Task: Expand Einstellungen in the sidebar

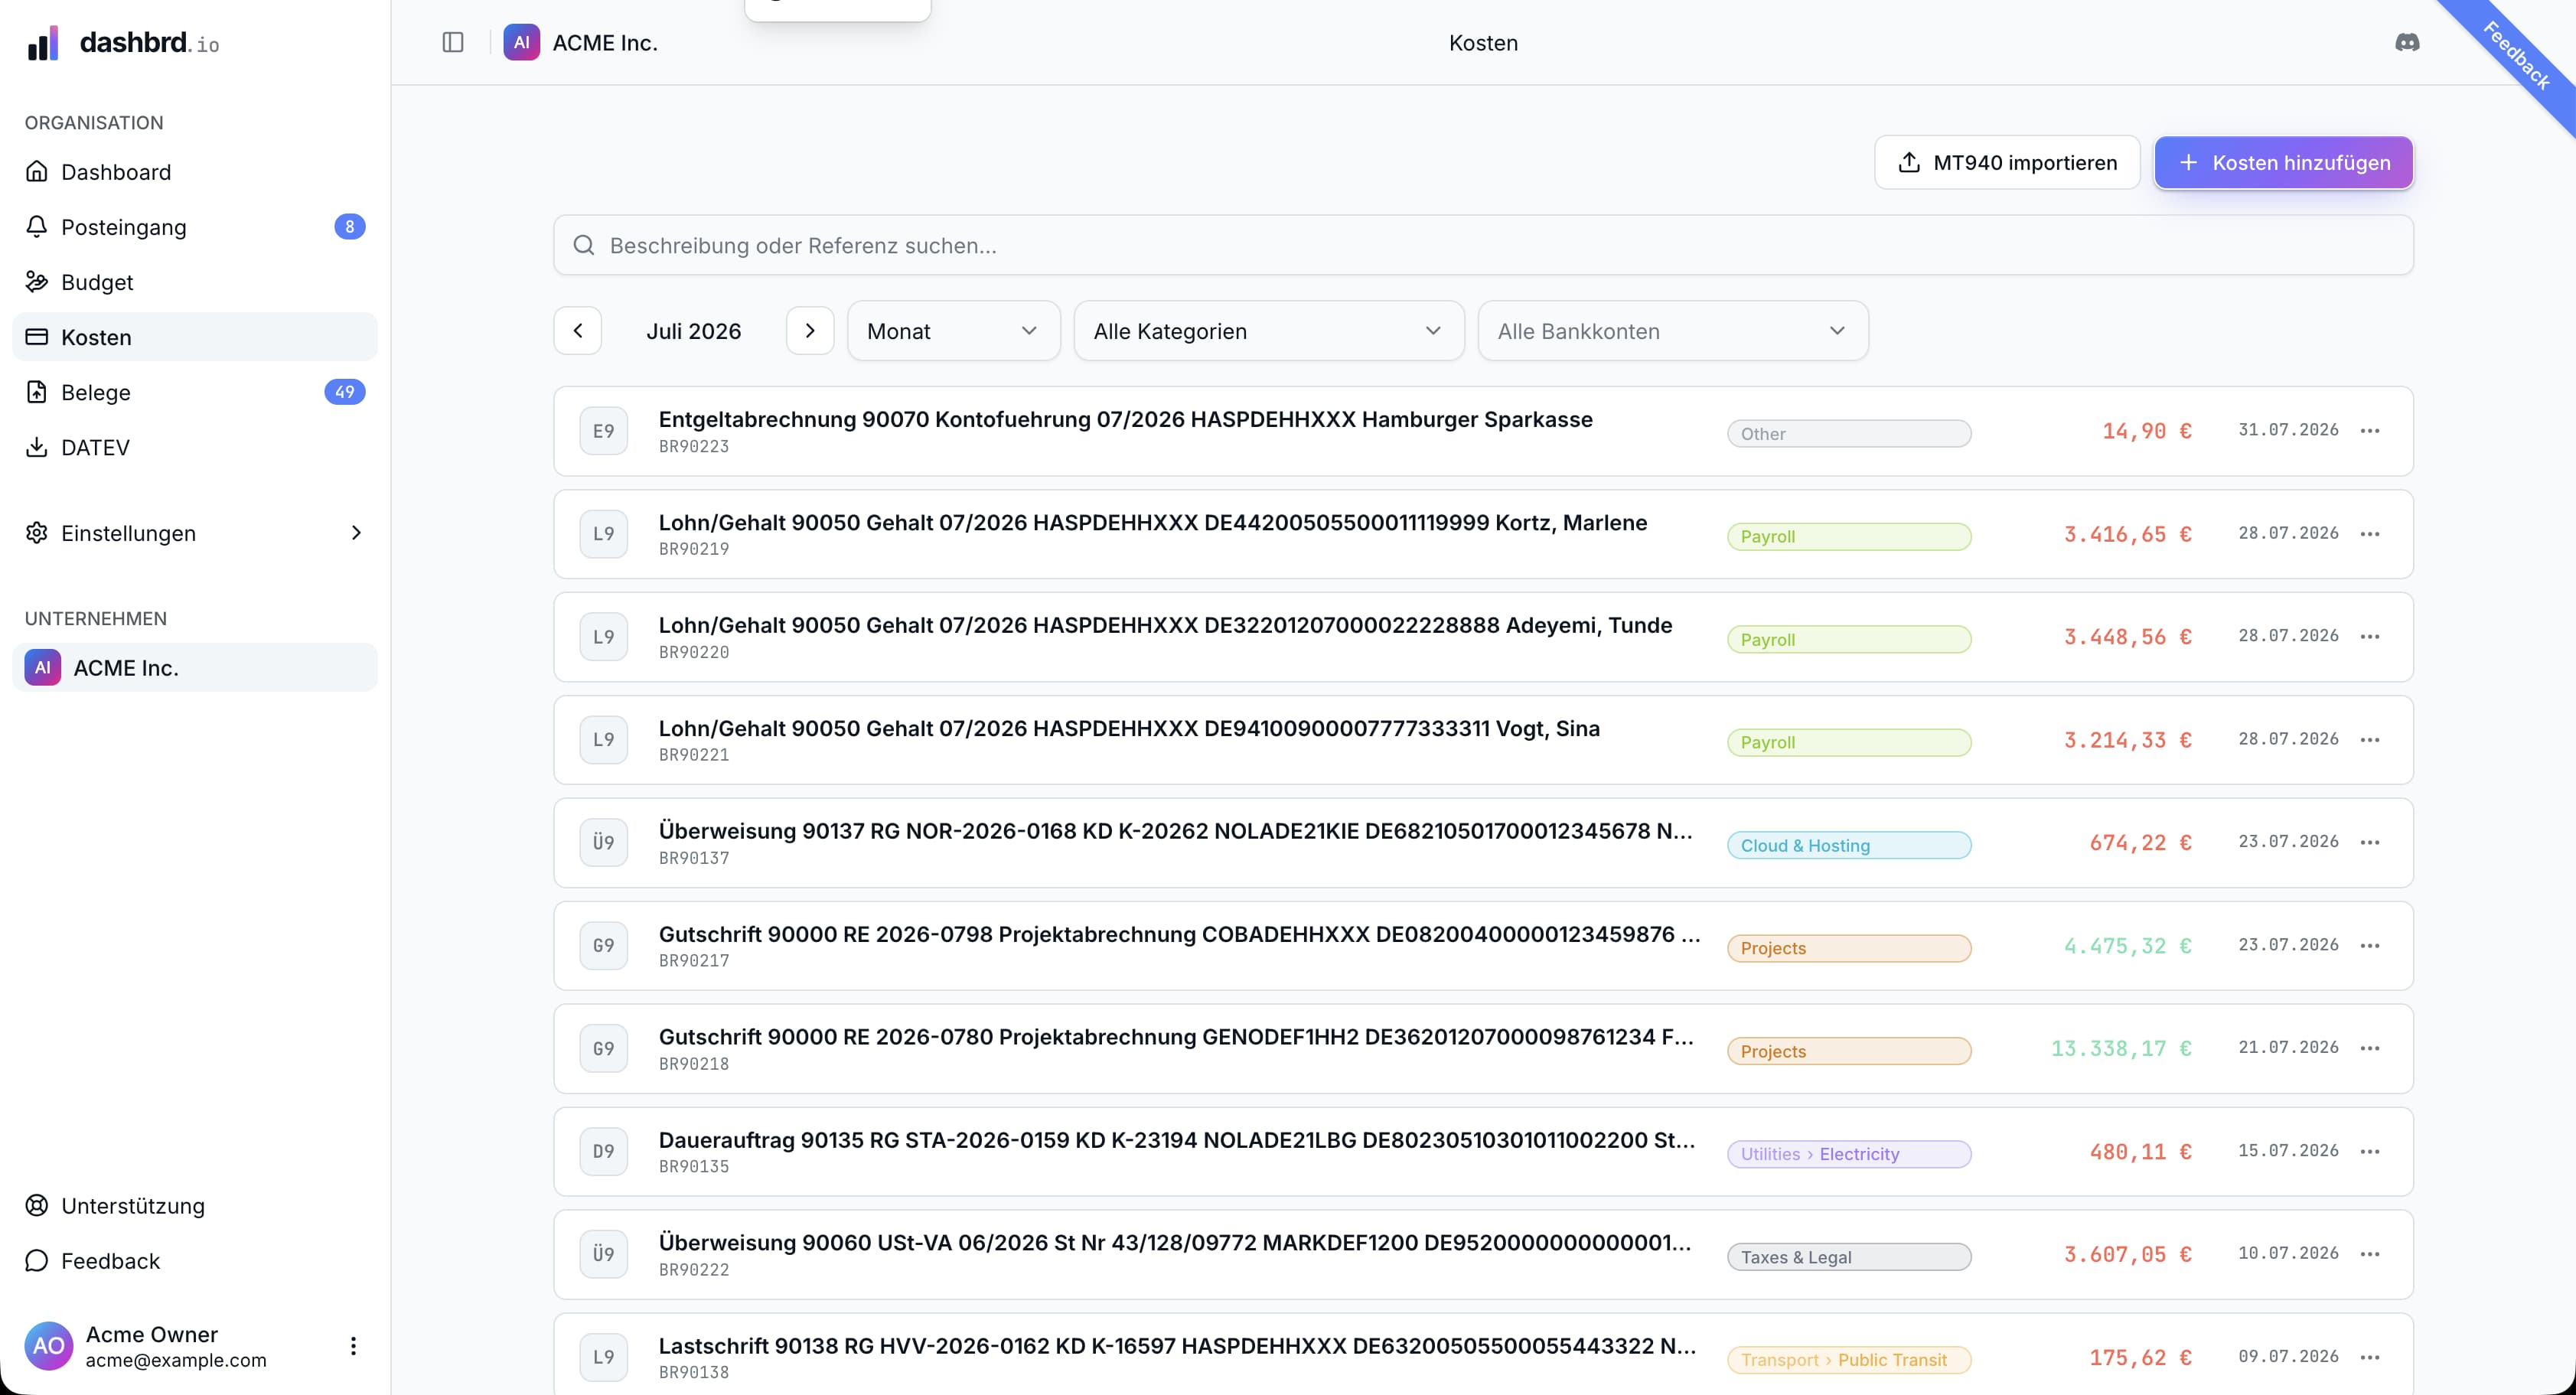Action: (195, 533)
